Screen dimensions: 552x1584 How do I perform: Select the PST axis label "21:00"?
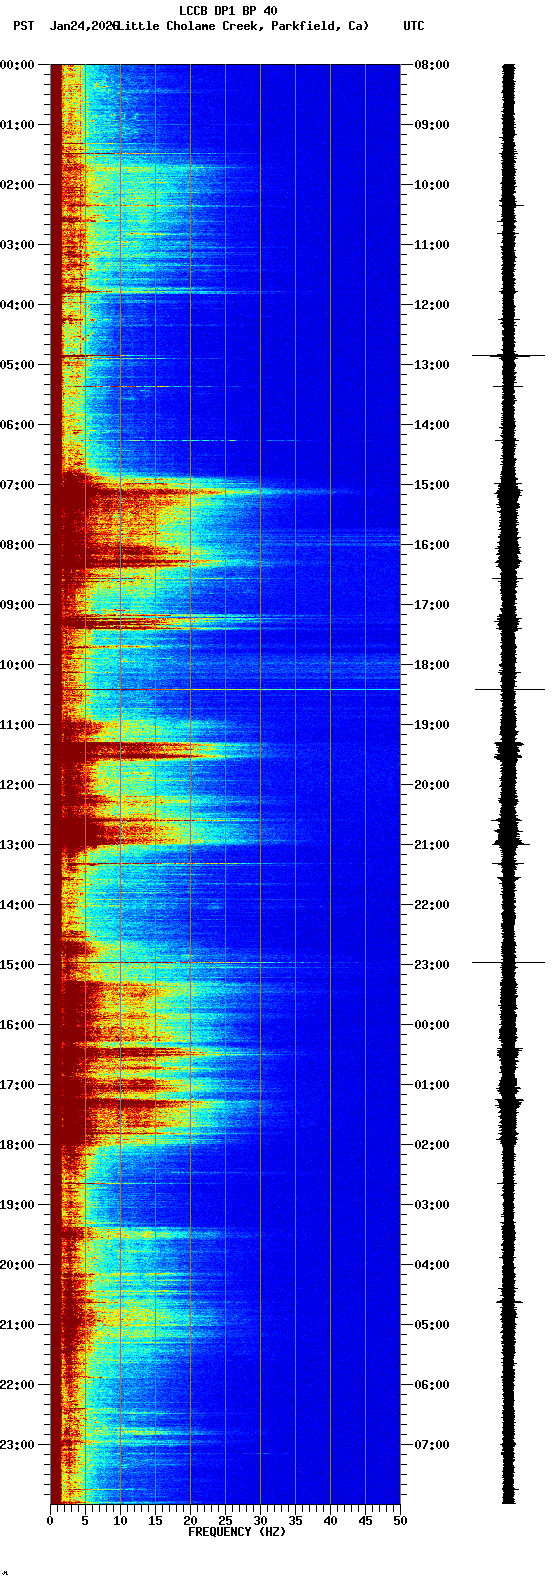17,1325
